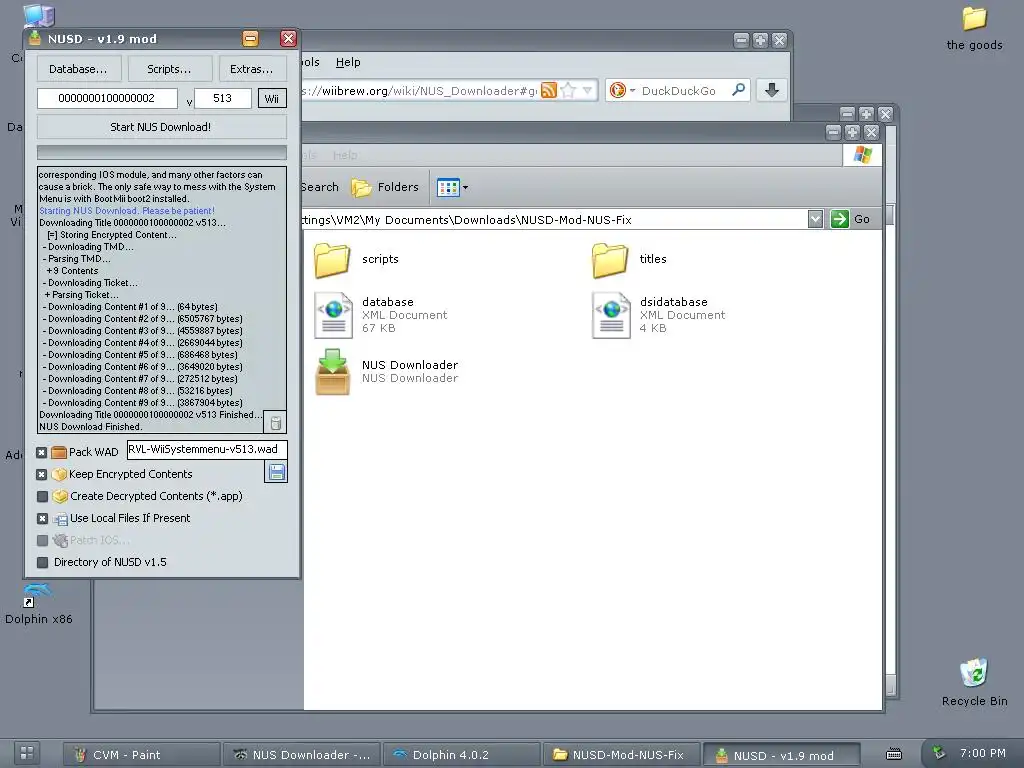
Task: Open the Explorer address bar dropdown
Action: point(815,219)
